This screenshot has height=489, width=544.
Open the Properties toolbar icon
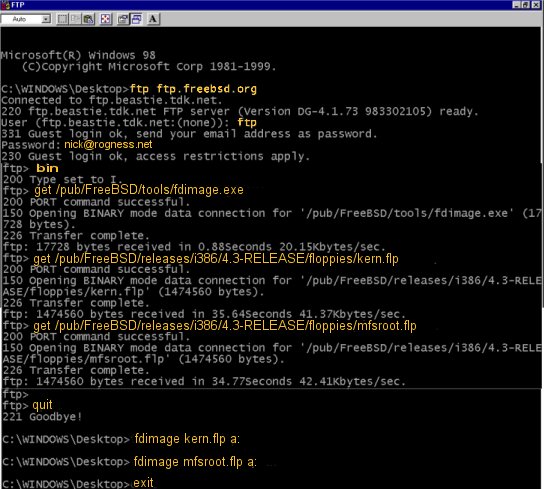[122, 19]
